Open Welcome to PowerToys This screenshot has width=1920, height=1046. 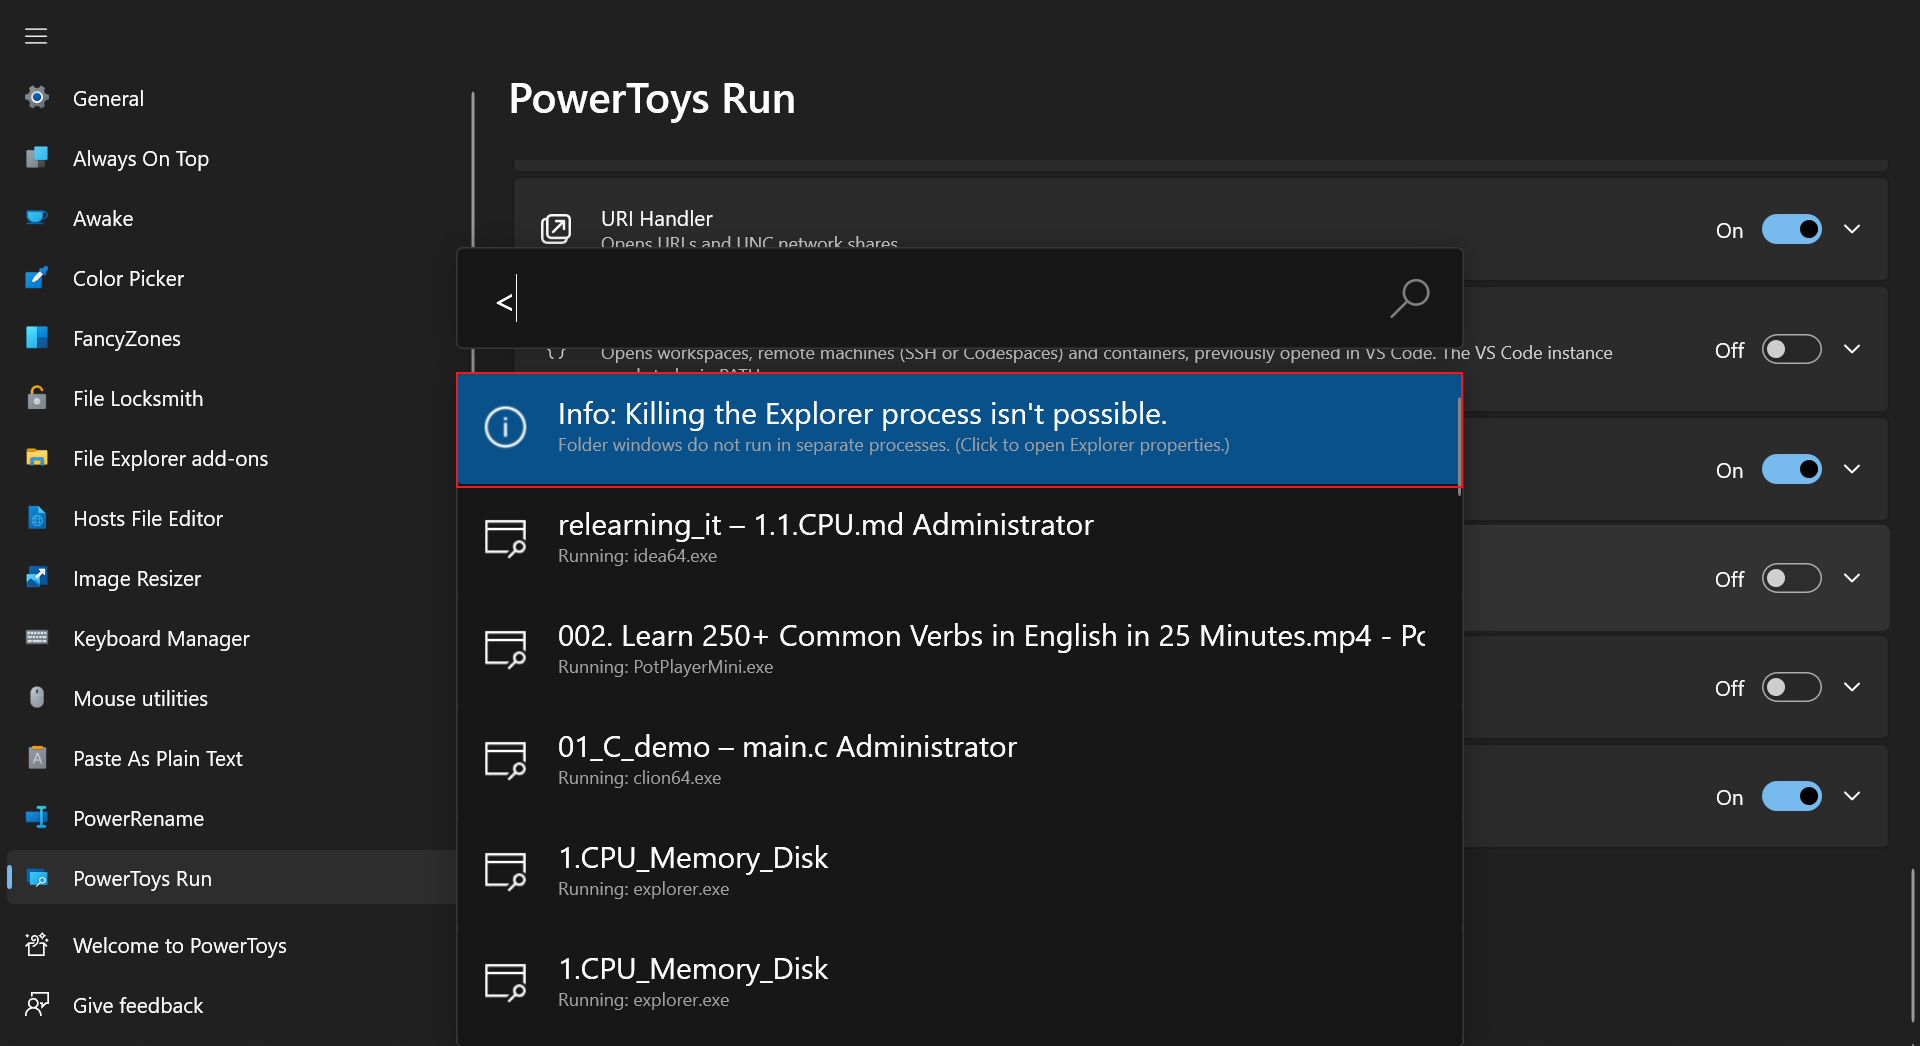click(181, 944)
